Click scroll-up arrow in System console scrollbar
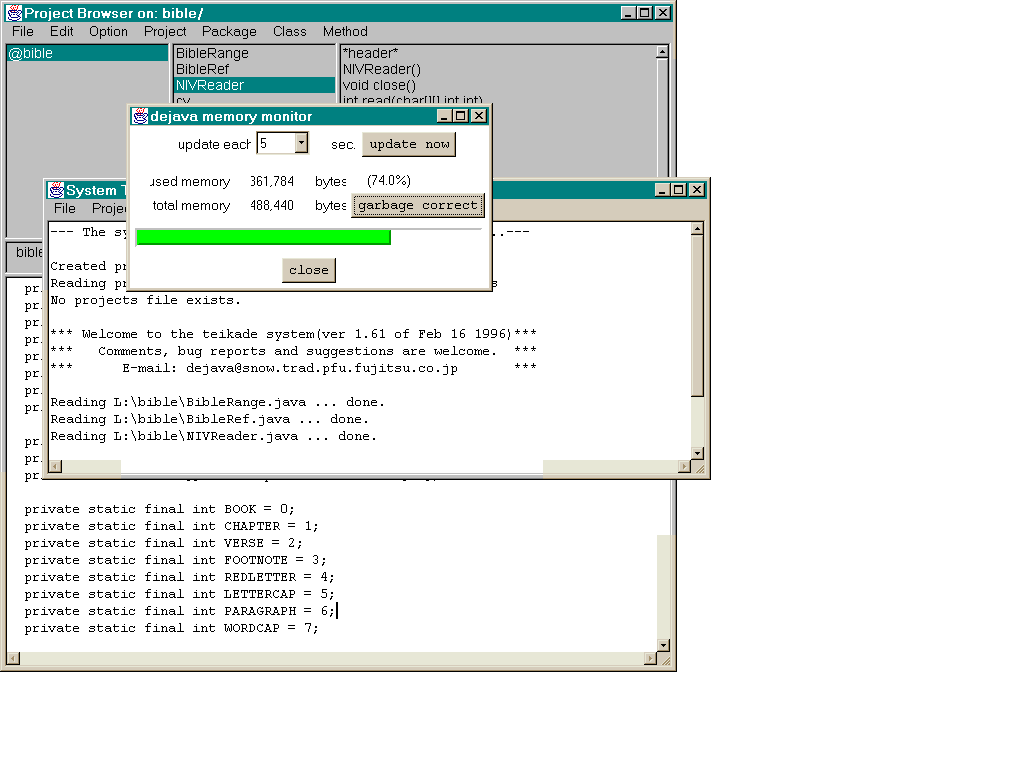The height and width of the screenshot is (768, 1024). 696,226
